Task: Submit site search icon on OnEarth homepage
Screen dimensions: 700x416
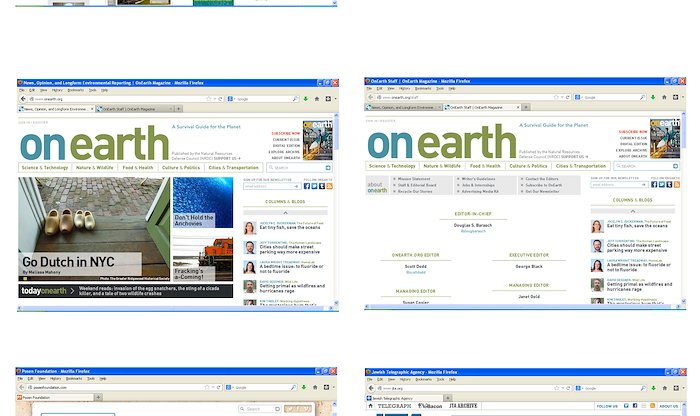Action: pyautogui.click(x=328, y=167)
